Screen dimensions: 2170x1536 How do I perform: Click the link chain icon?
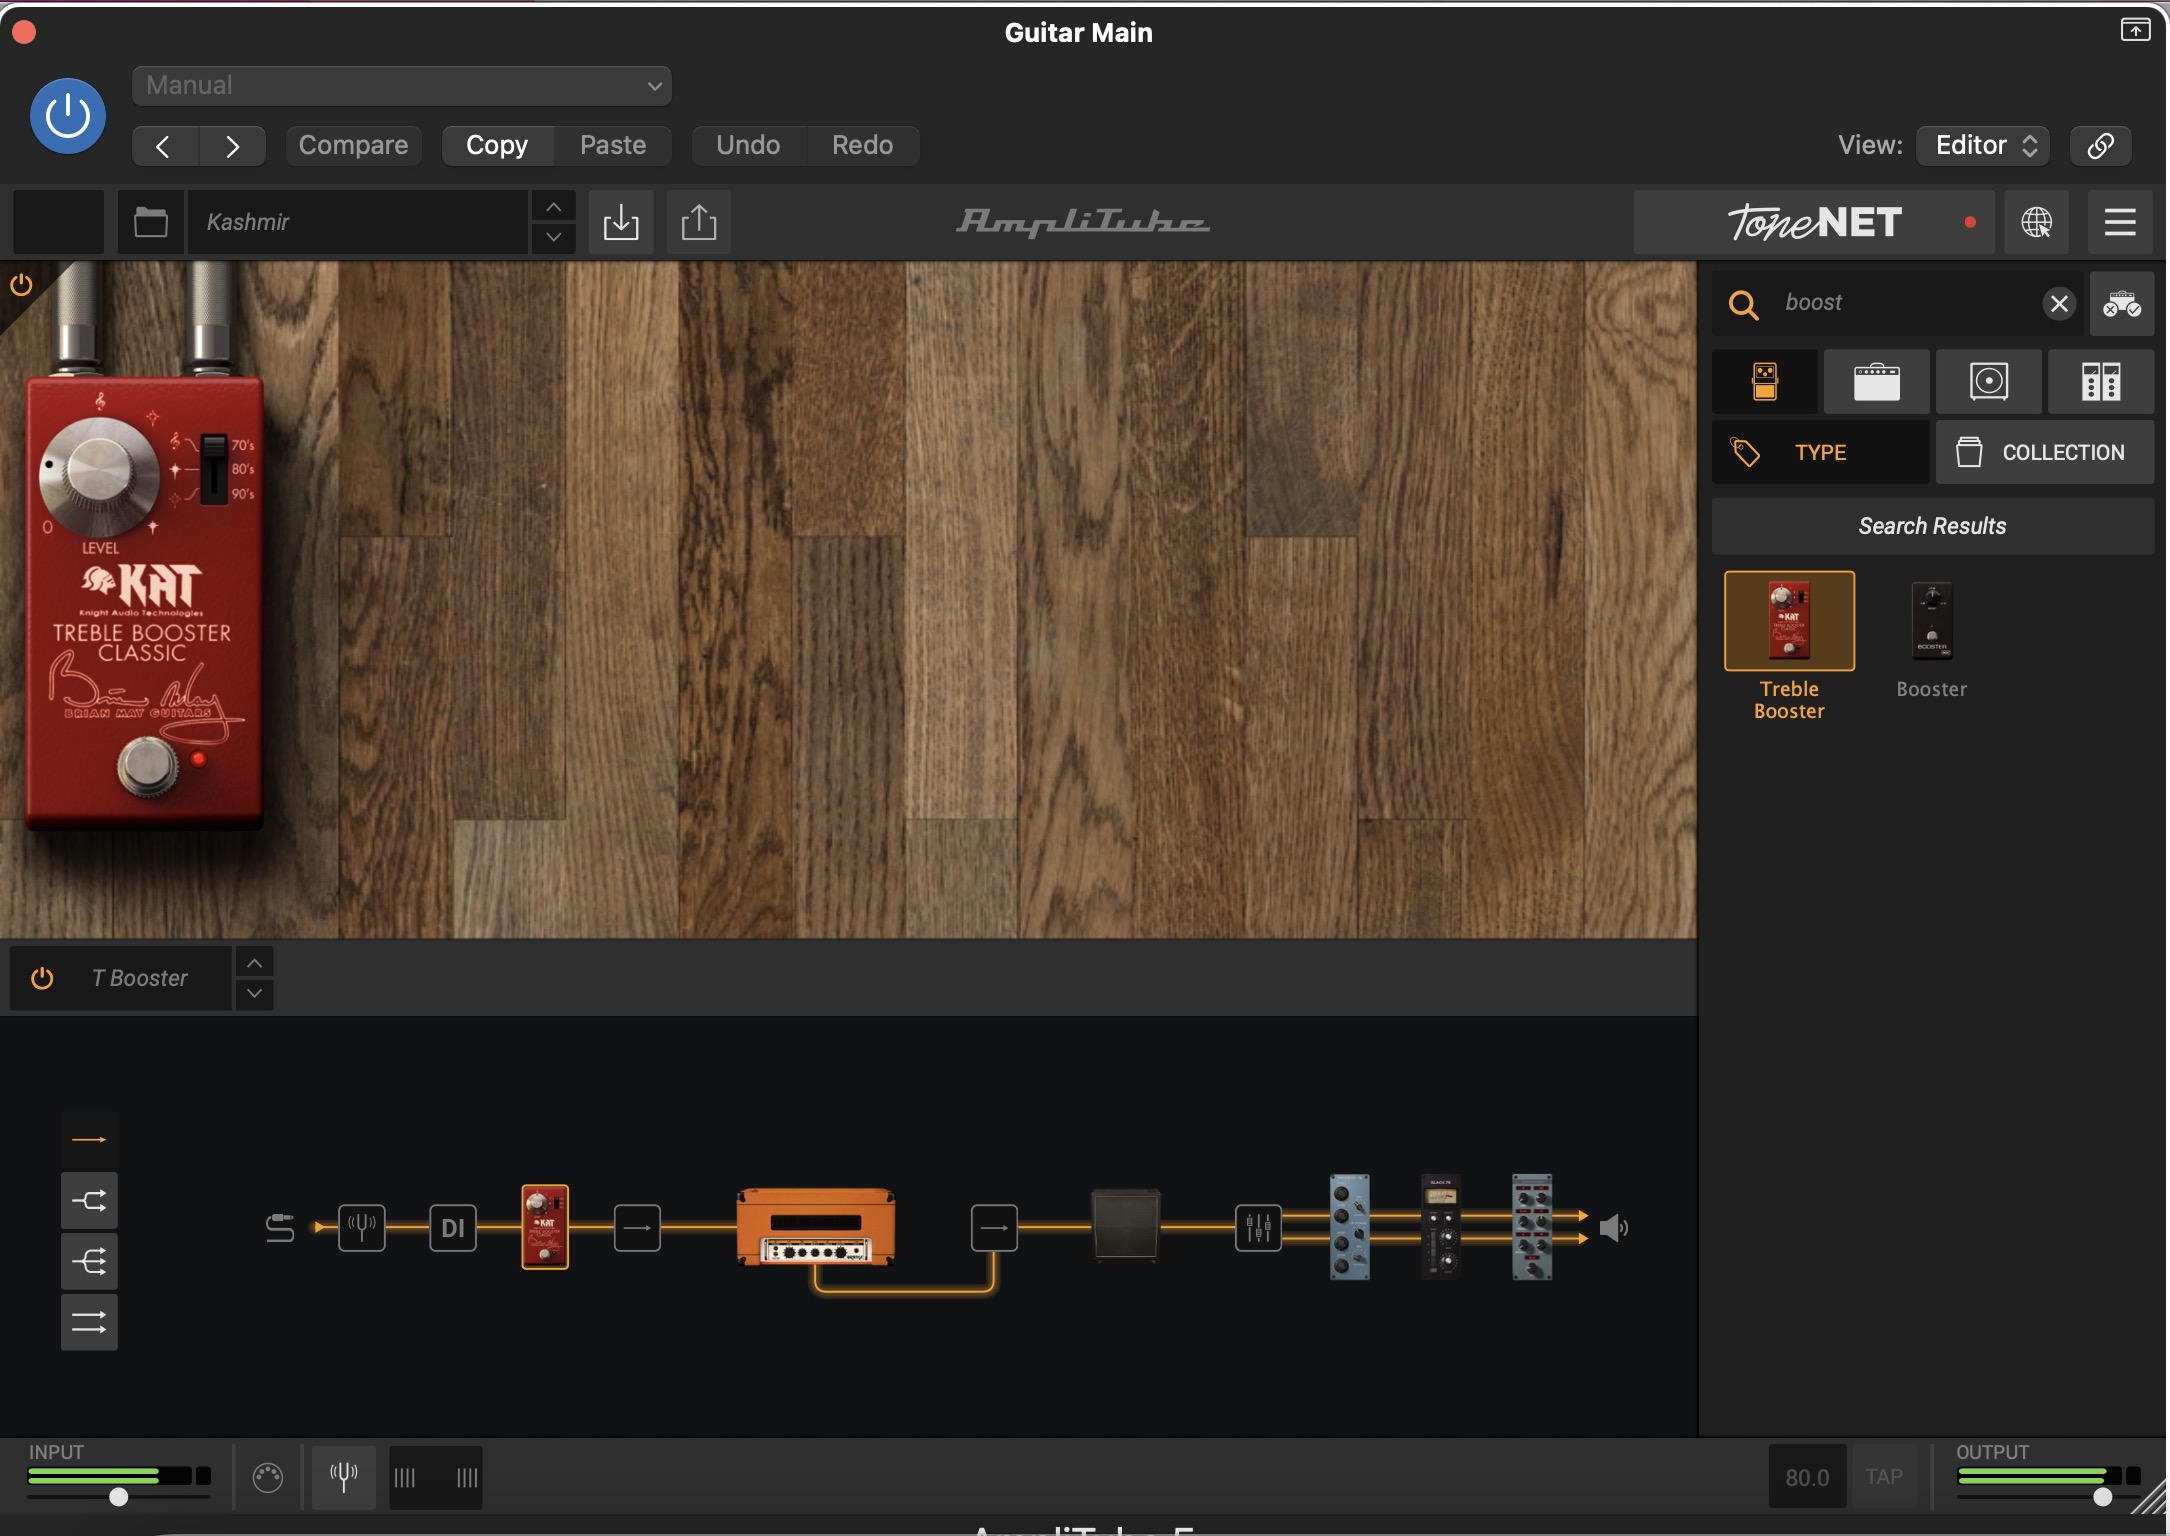point(2101,146)
